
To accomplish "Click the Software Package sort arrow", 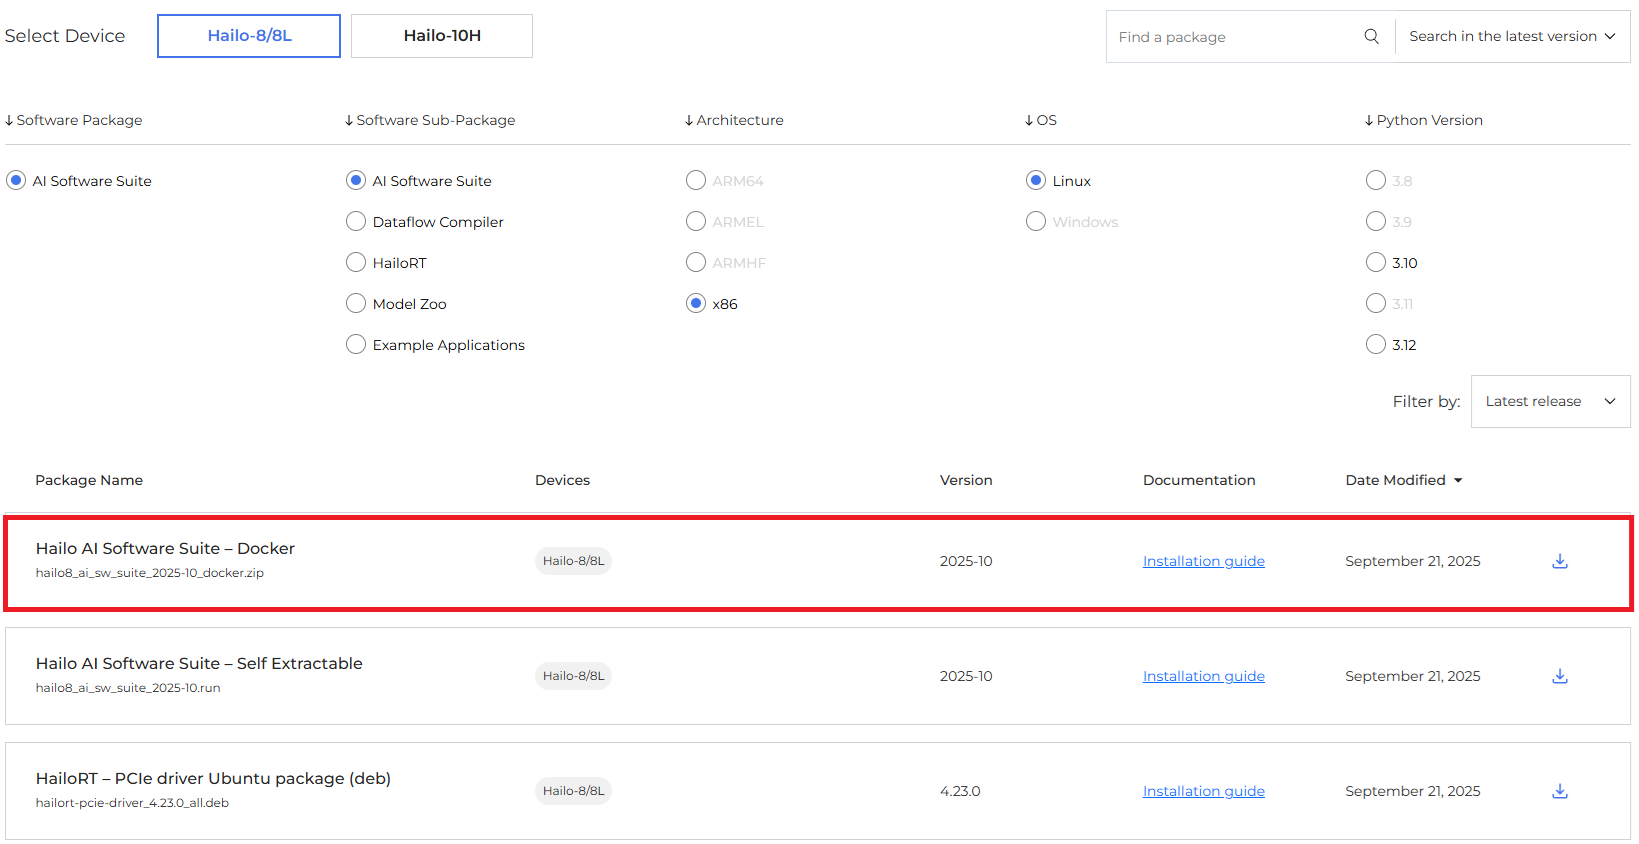I will pyautogui.click(x=10, y=121).
